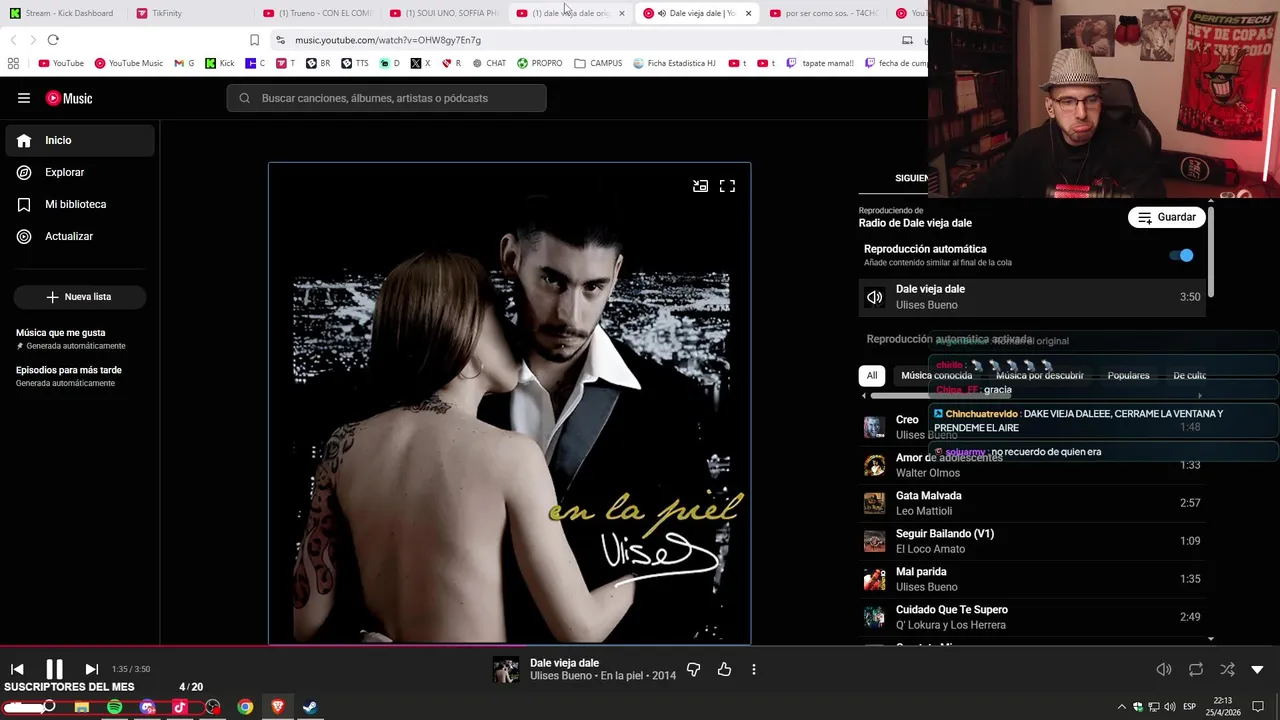Open the Kick bookmark

pyautogui.click(x=220, y=63)
